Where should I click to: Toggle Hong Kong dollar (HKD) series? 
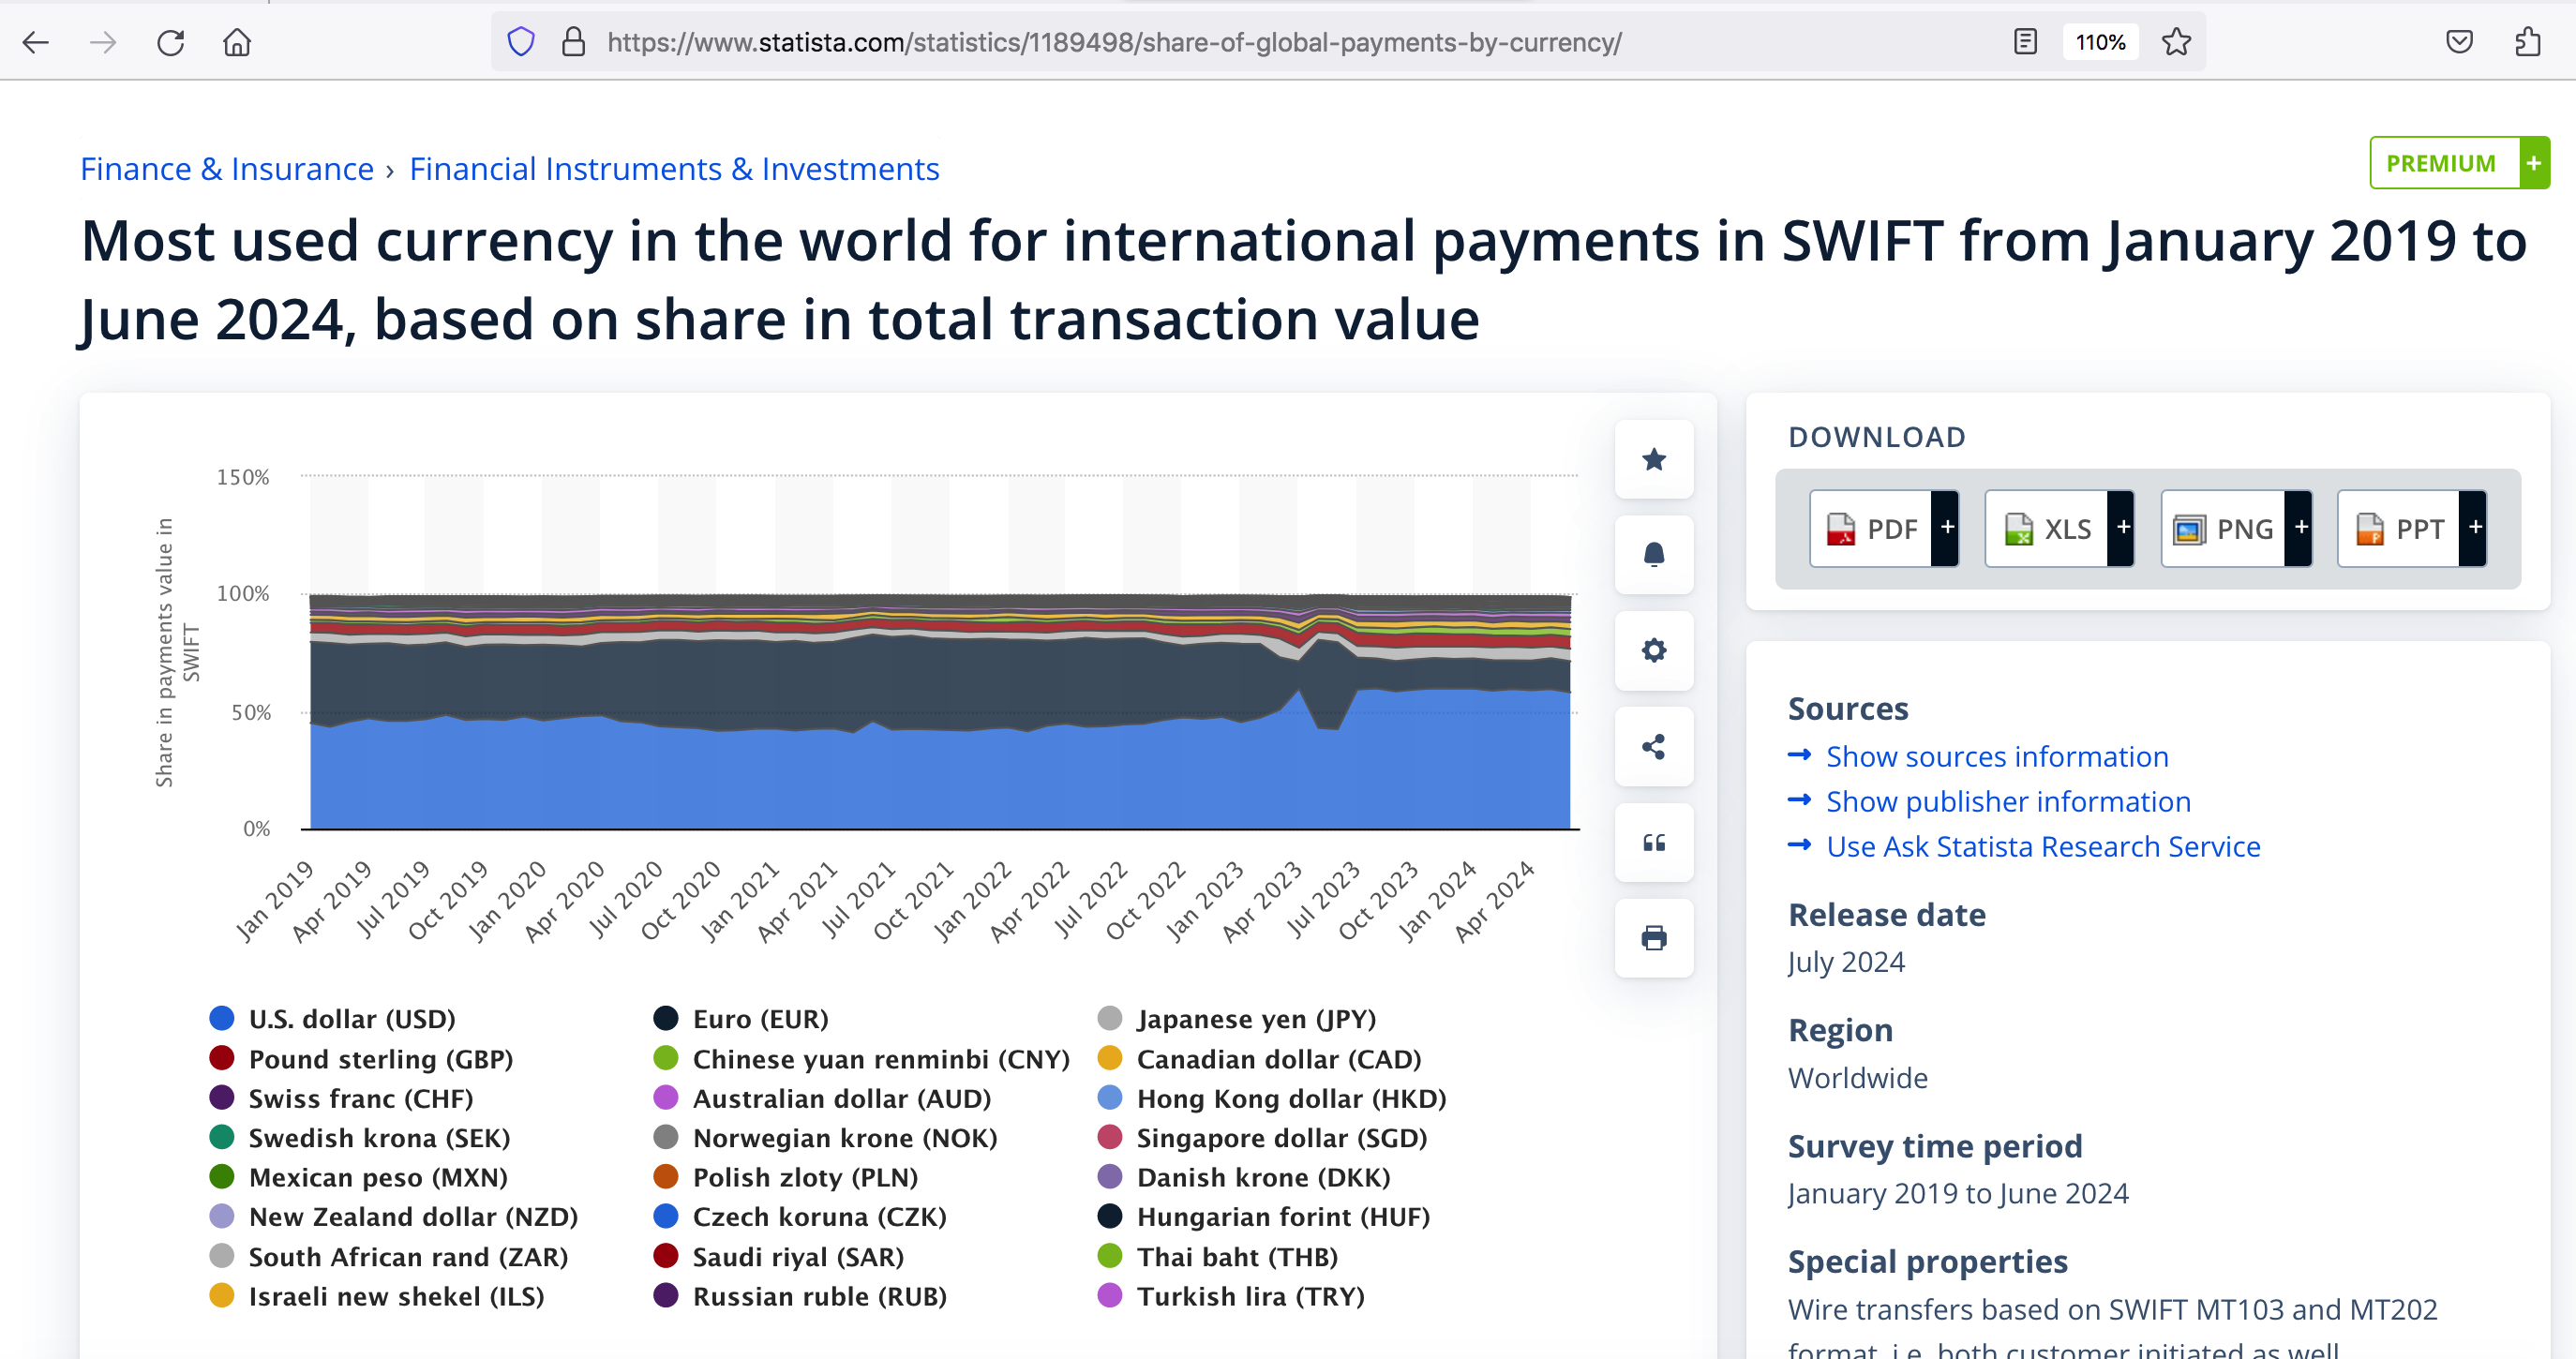click(x=1273, y=1099)
